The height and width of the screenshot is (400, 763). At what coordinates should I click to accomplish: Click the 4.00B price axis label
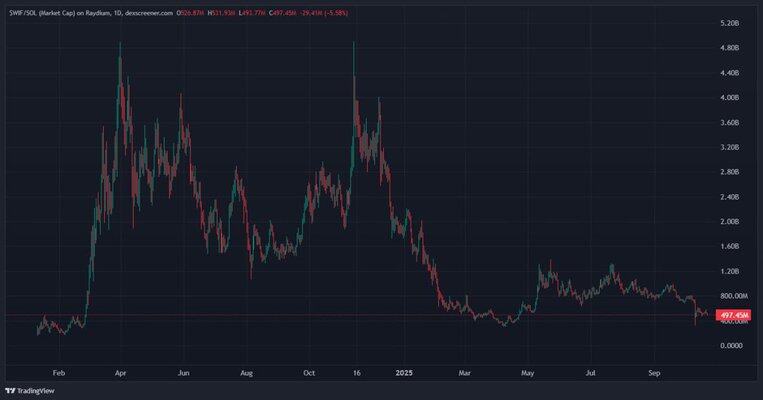730,98
